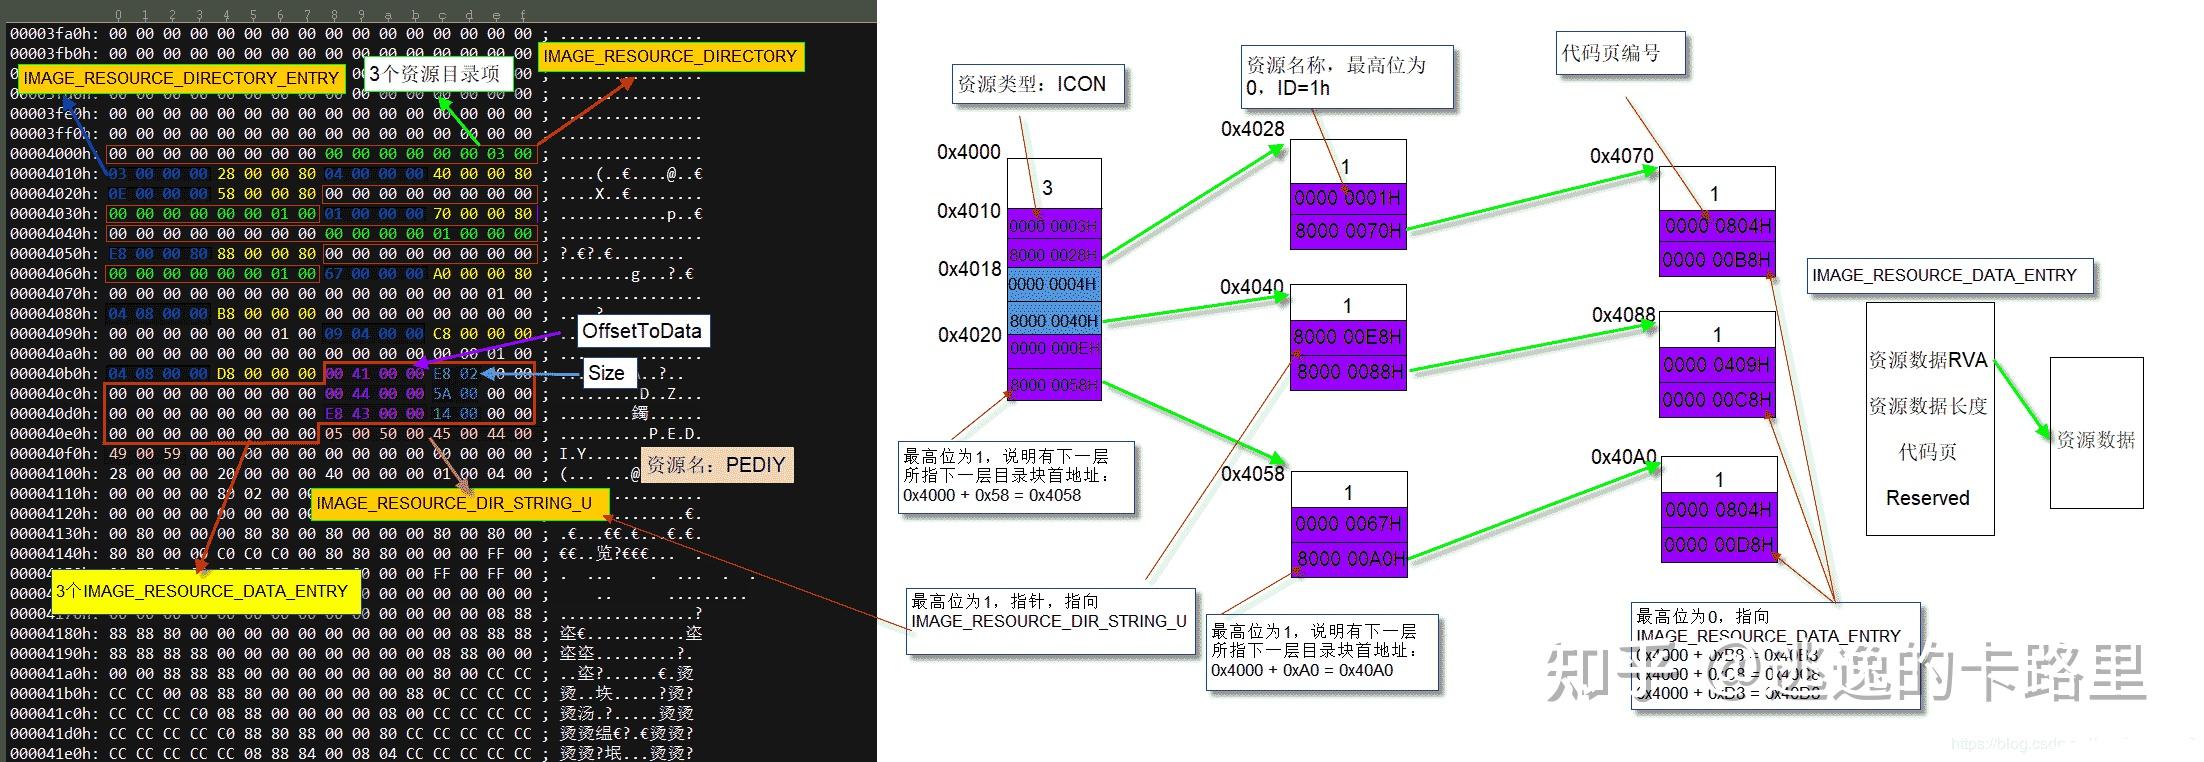Click the IMAGE_RESOURCE_DIR_STRING_U yellow label
Image resolution: width=2204 pixels, height=762 pixels.
pyautogui.click(x=459, y=504)
